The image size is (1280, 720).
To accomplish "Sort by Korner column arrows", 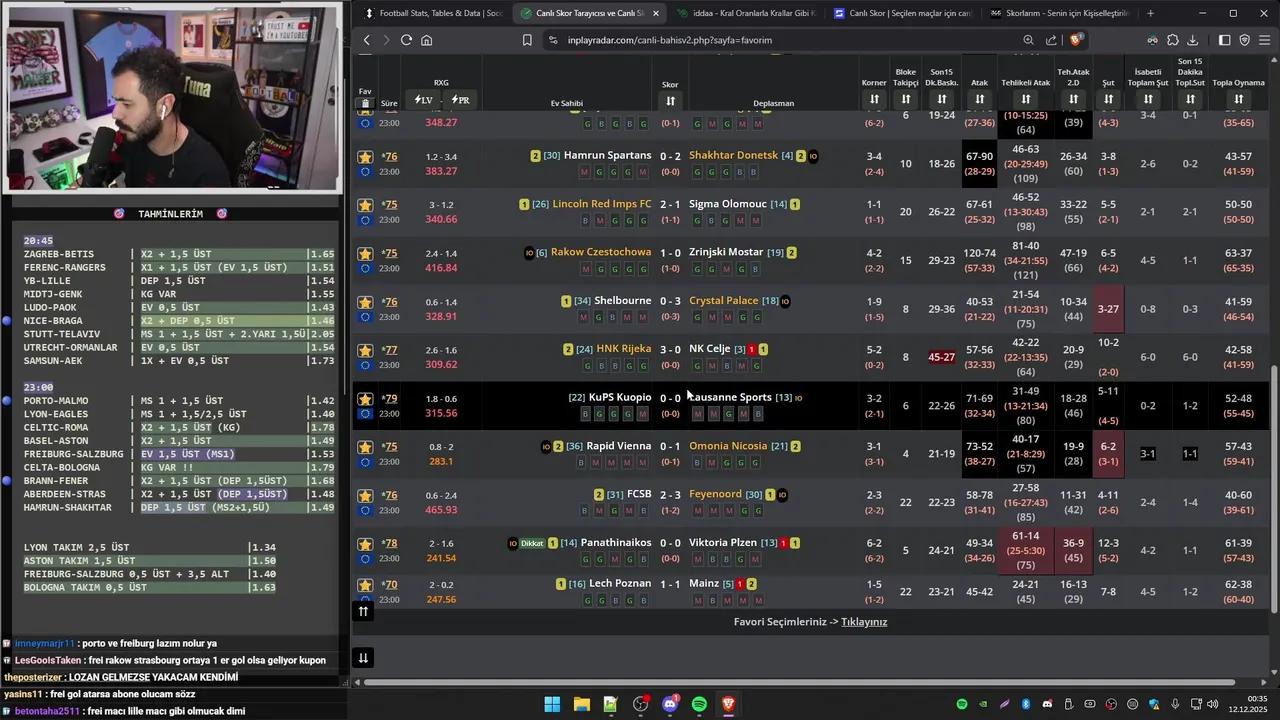I will pos(874,99).
